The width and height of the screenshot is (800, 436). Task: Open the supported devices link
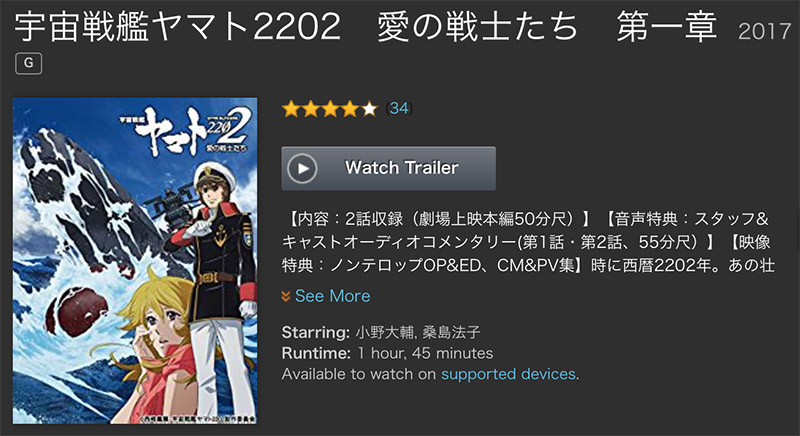tap(508, 374)
